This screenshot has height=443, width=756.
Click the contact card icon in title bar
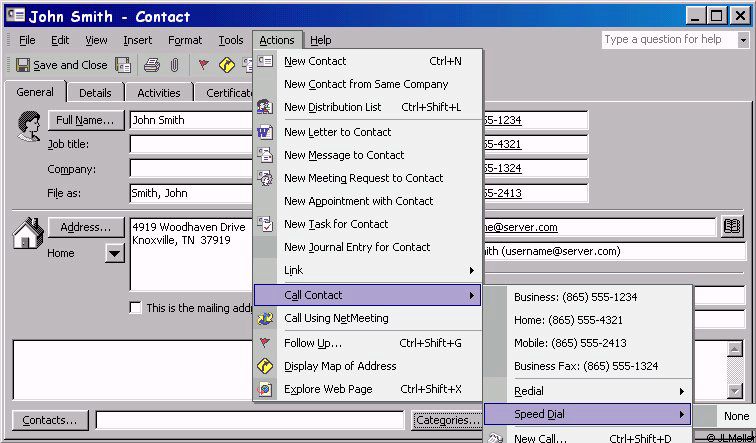pyautogui.click(x=15, y=15)
